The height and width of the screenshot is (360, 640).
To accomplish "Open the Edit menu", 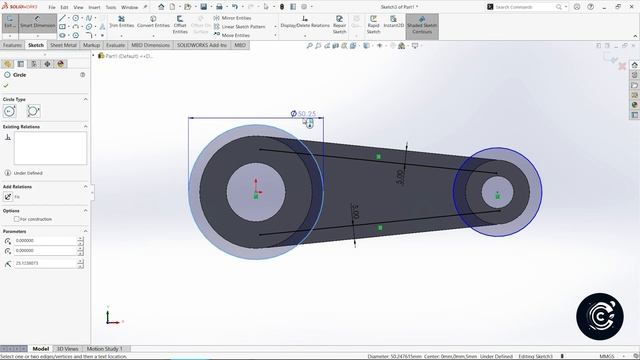I will pyautogui.click(x=64, y=7).
